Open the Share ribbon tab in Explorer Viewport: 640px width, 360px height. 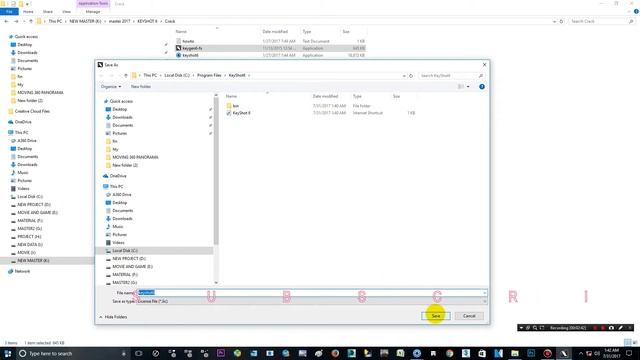[47, 12]
